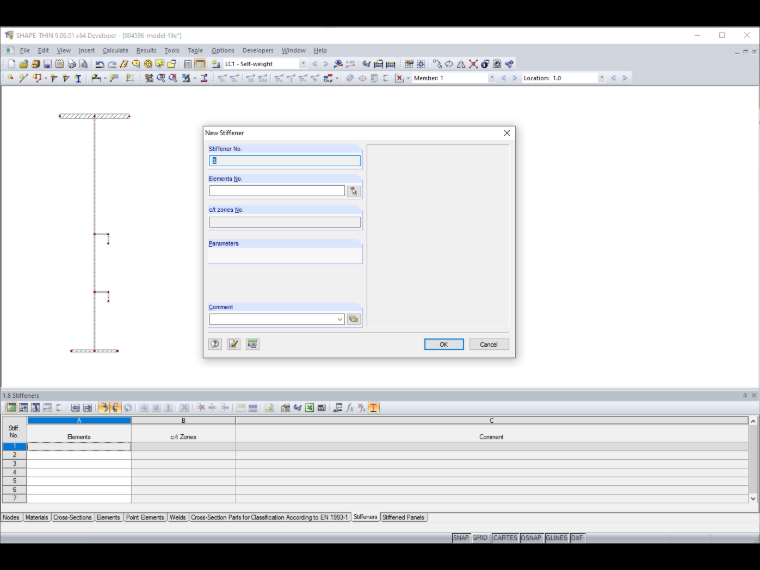Viewport: 760px width, 570px height.
Task: Click the Save disk icon in main toolbar
Action: (x=47, y=64)
